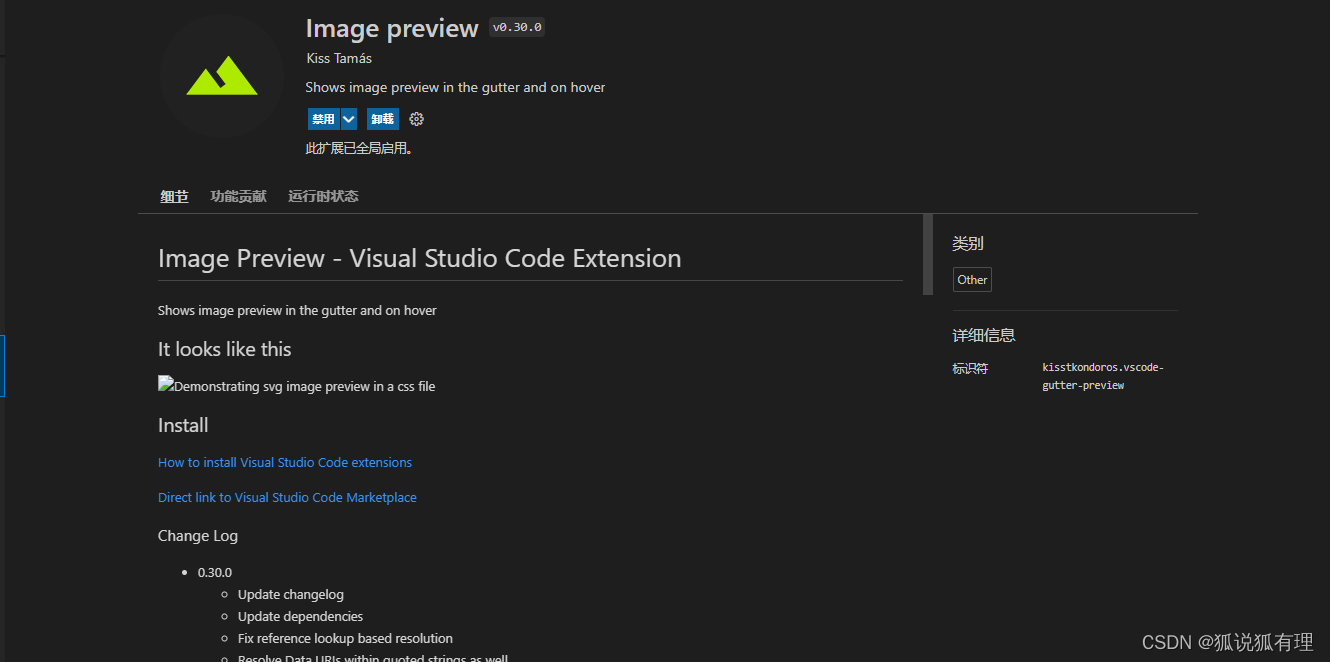Click the Other category tag
The height and width of the screenshot is (662, 1330).
click(x=972, y=280)
